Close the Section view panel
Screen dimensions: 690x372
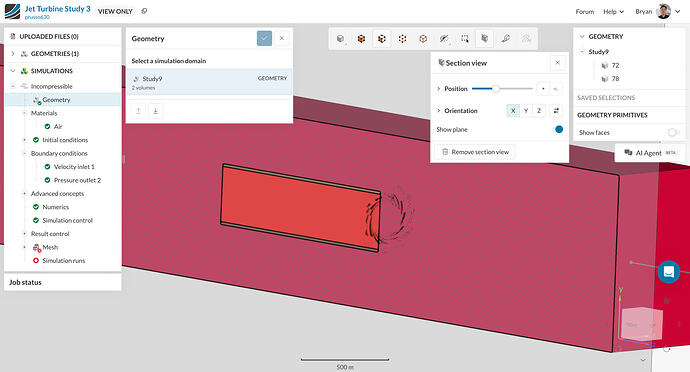pos(558,63)
